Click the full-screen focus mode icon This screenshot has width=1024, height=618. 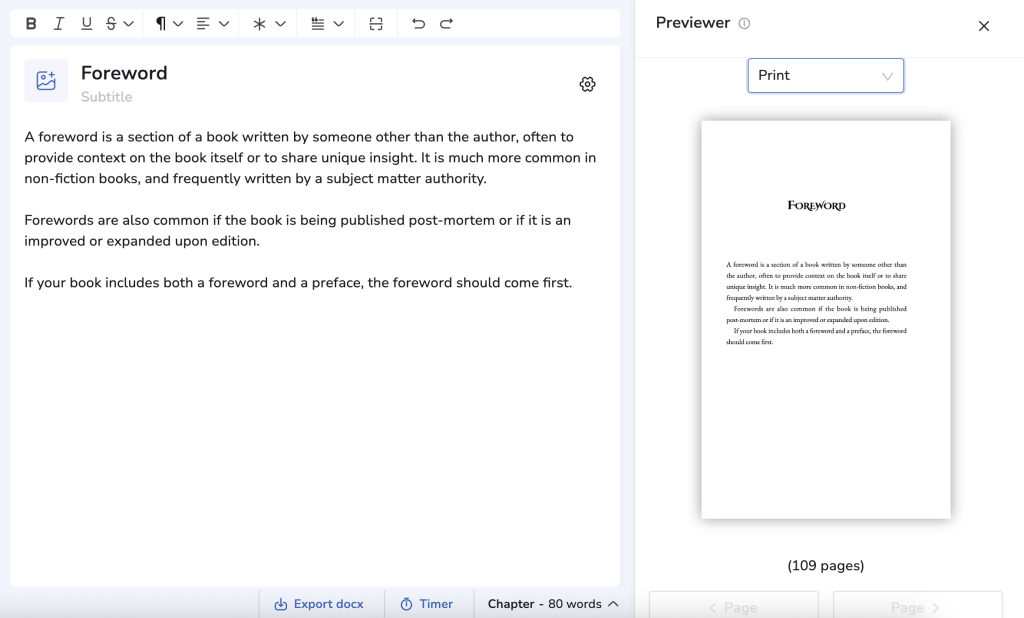[x=376, y=24]
